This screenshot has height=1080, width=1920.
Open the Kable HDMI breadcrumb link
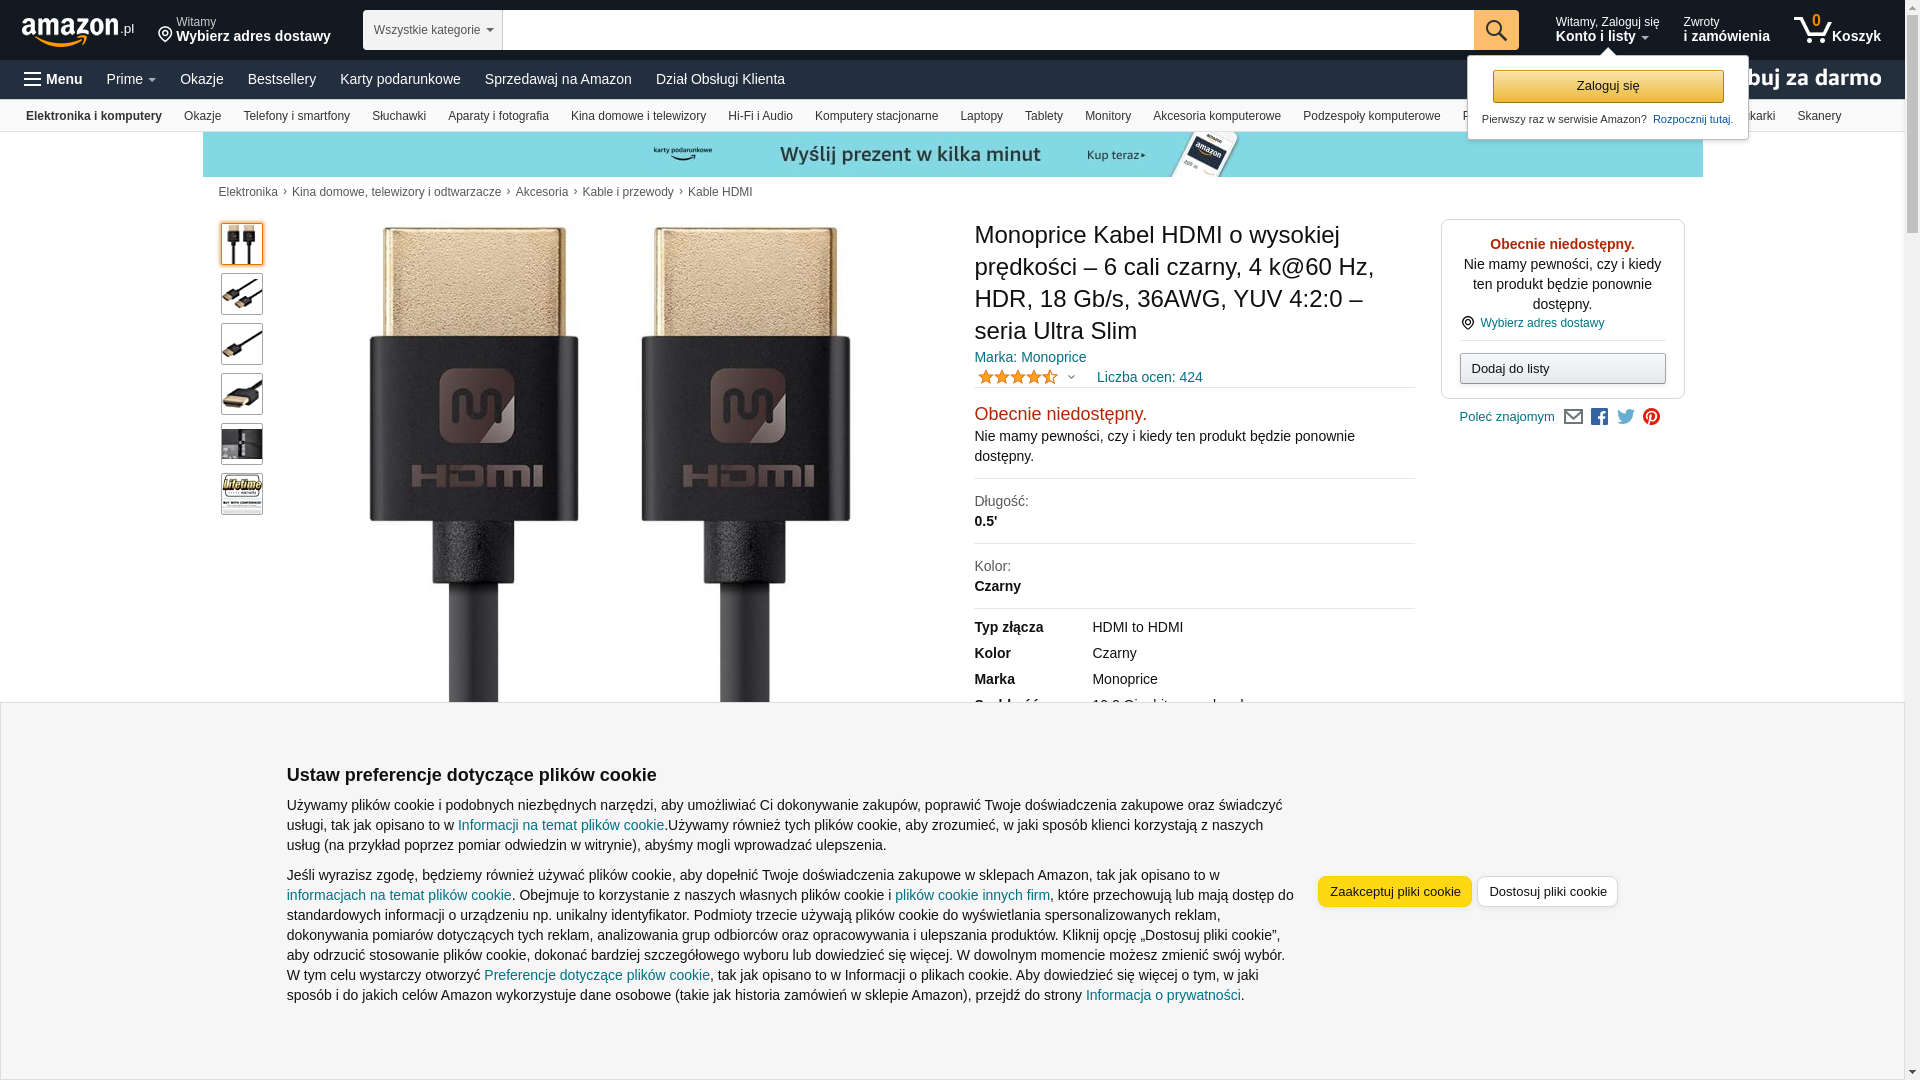720,192
